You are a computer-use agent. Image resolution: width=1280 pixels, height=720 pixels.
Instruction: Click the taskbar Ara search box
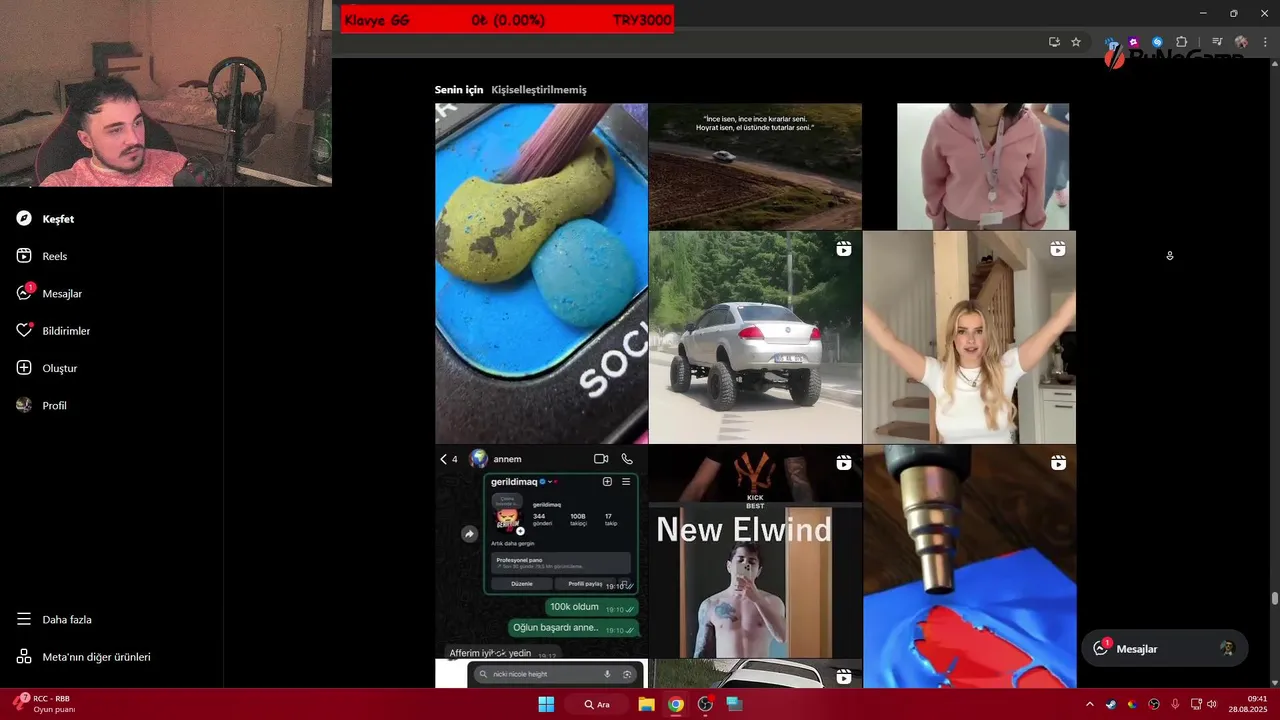pos(598,704)
